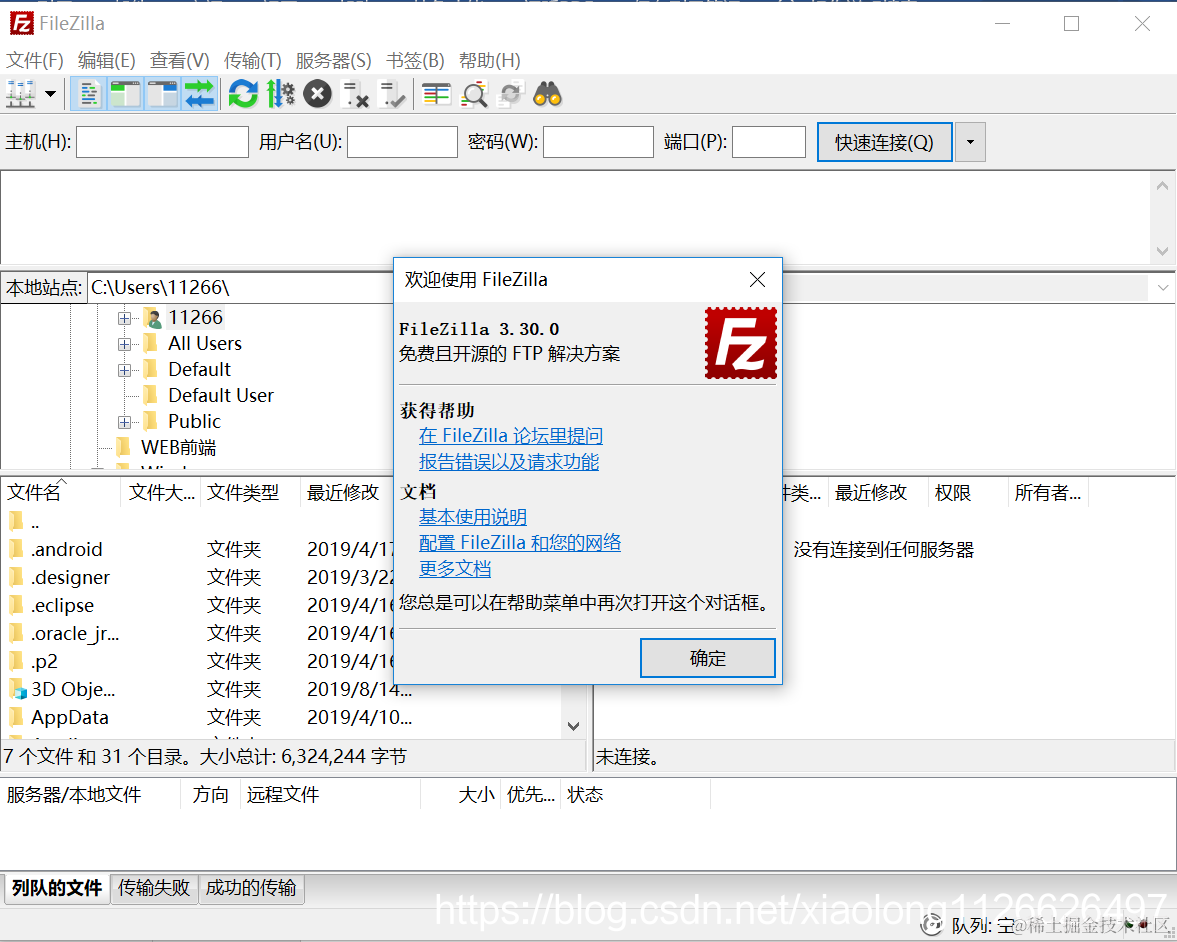This screenshot has height=942, width=1177.
Task: Open Site Manager dropdown arrow
Action: 50,95
